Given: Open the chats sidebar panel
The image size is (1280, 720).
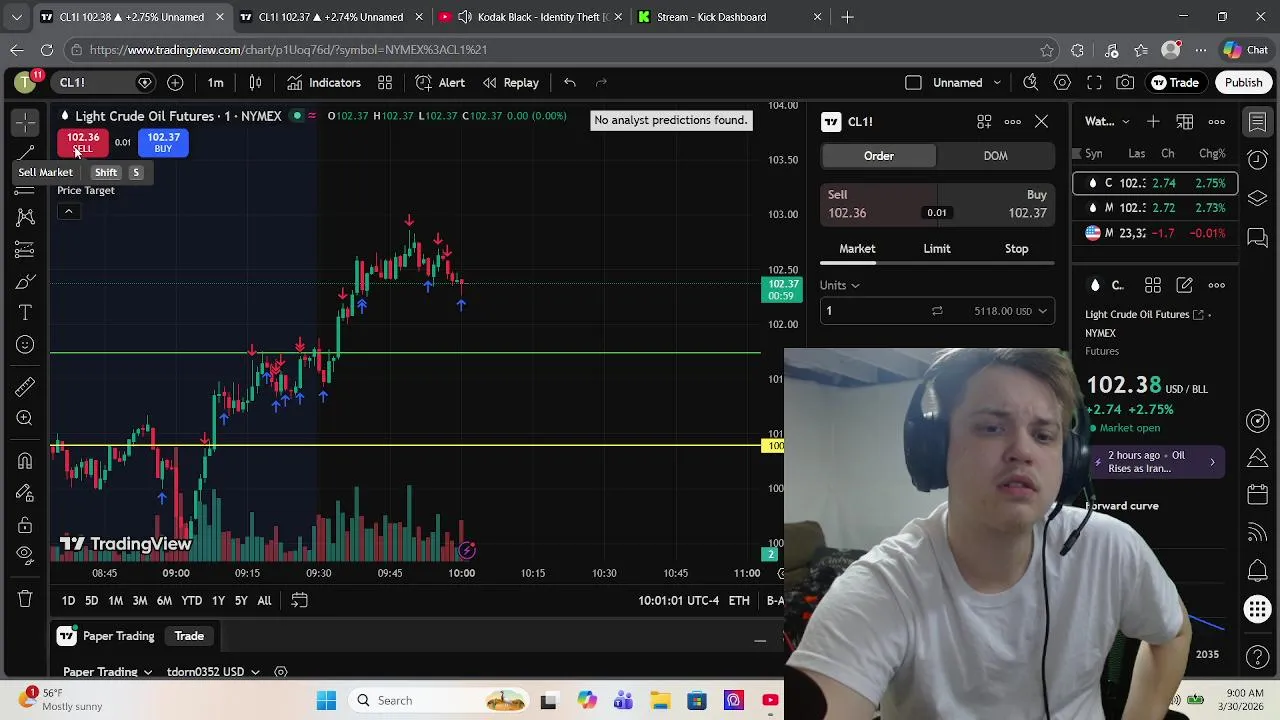Looking at the screenshot, I should pyautogui.click(x=1258, y=237).
